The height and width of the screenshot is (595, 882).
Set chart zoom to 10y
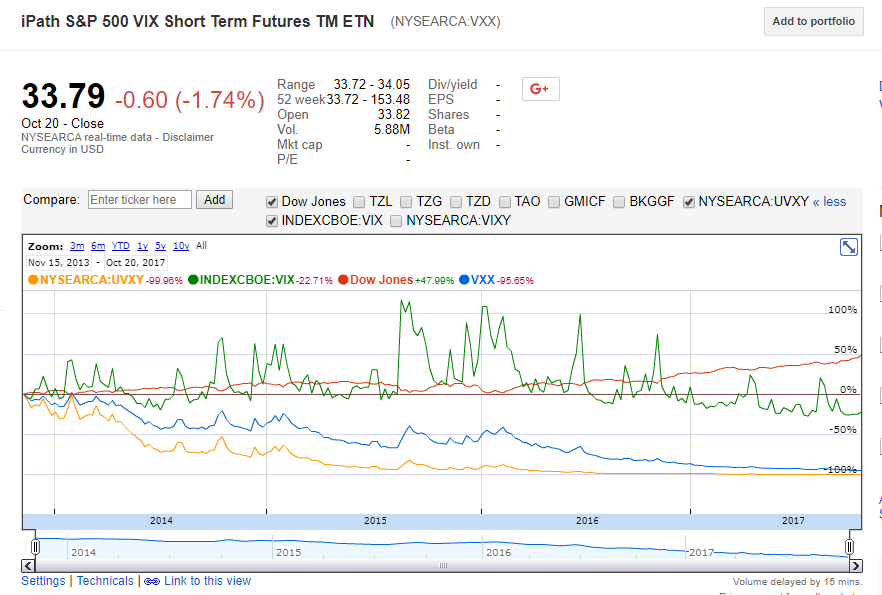181,246
